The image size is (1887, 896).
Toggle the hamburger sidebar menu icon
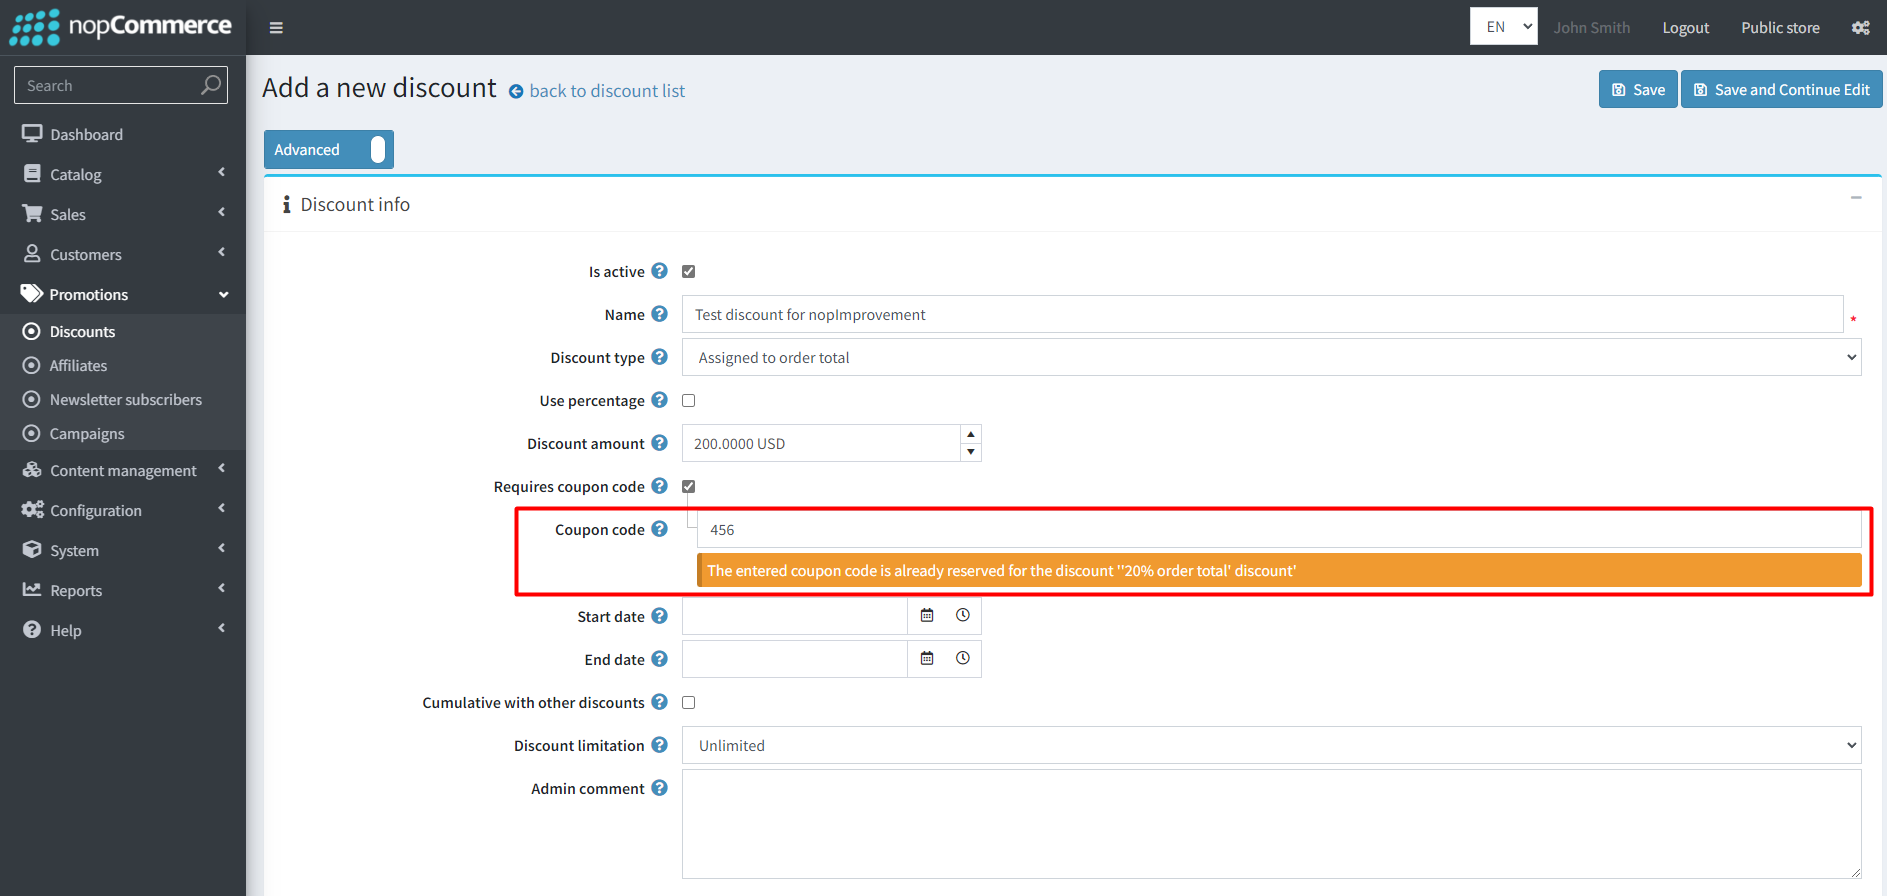[276, 28]
